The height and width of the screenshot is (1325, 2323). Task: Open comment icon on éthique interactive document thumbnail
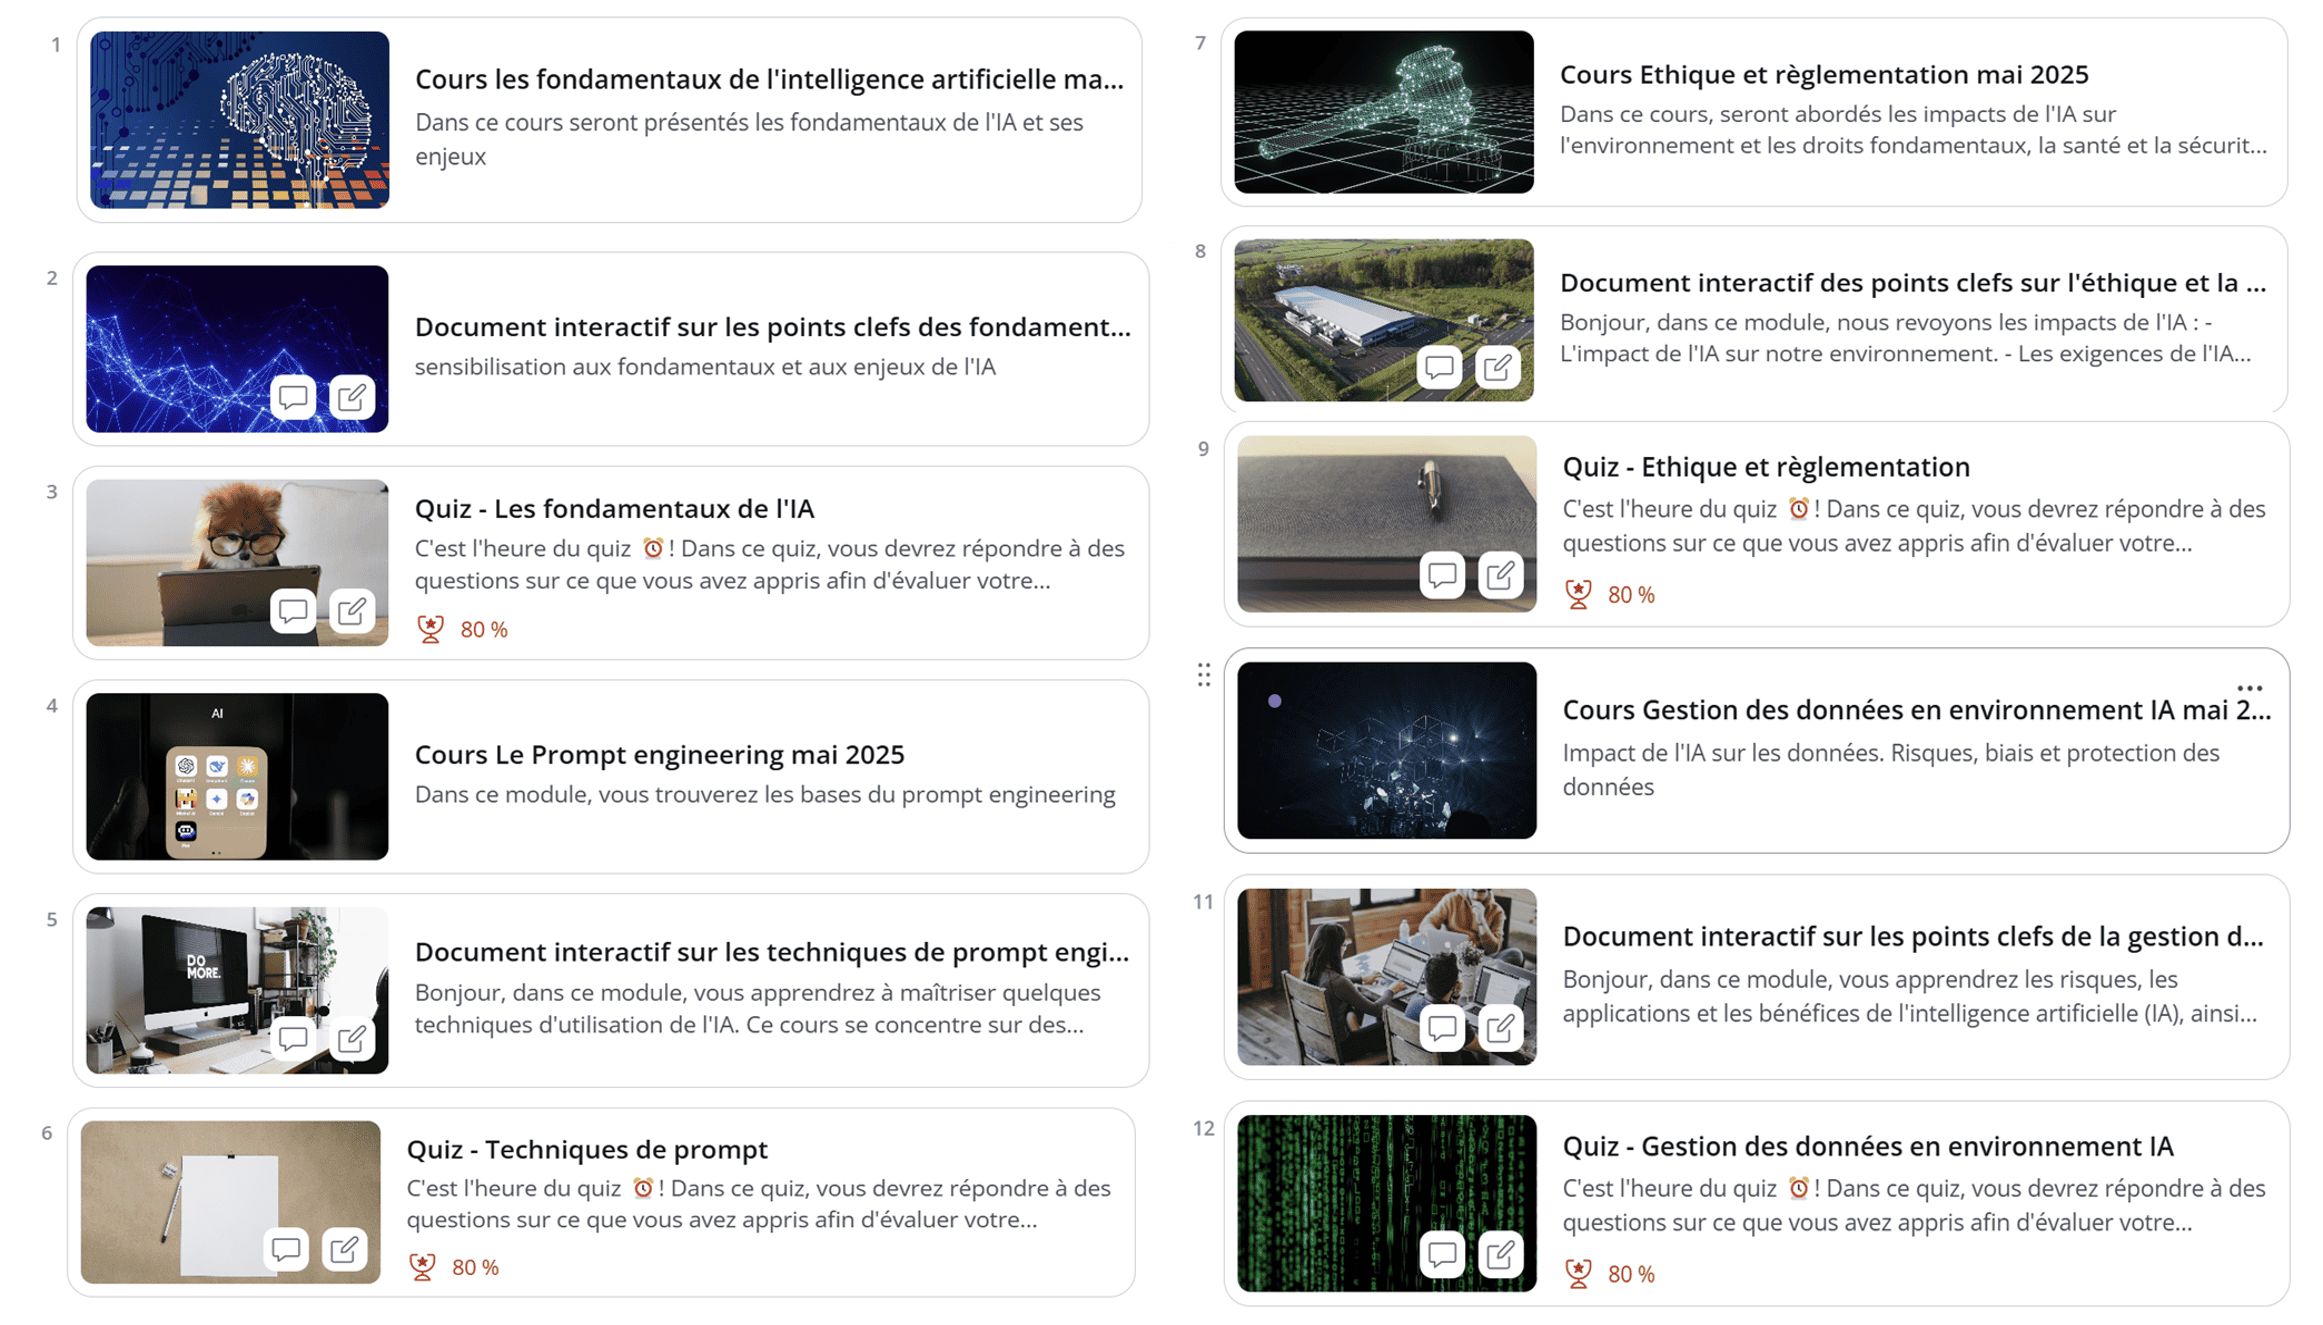1439,368
